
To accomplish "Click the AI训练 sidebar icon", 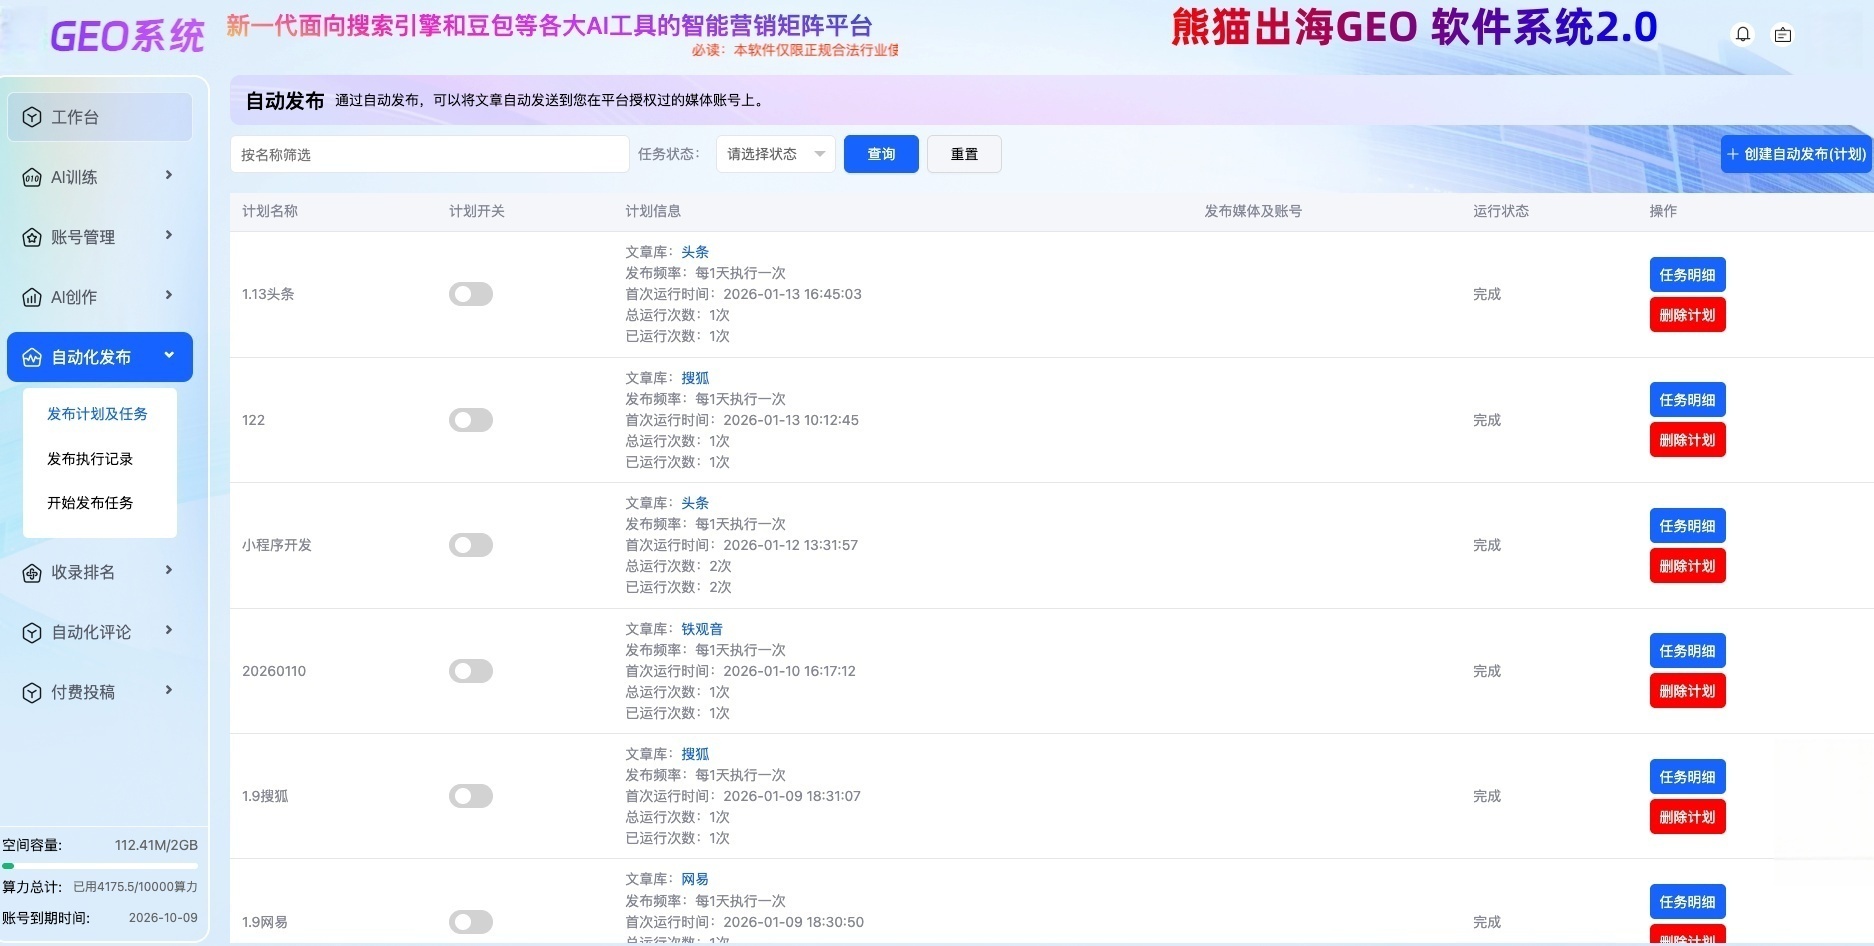I will tap(32, 178).
